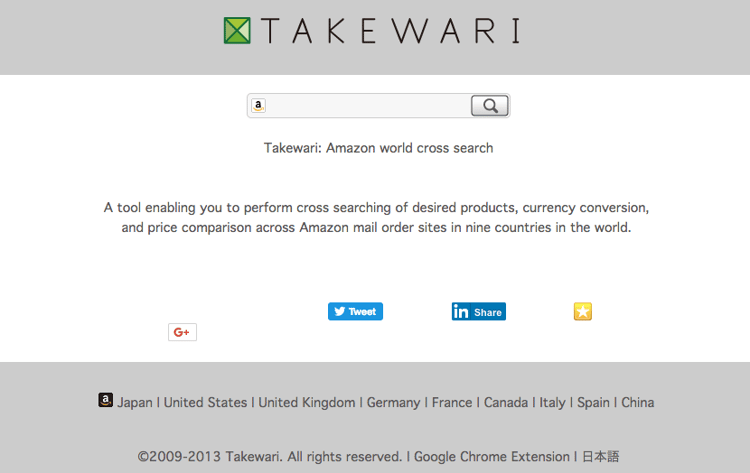The width and height of the screenshot is (750, 473).
Task: Open the United Kingdom link
Action: (307, 403)
